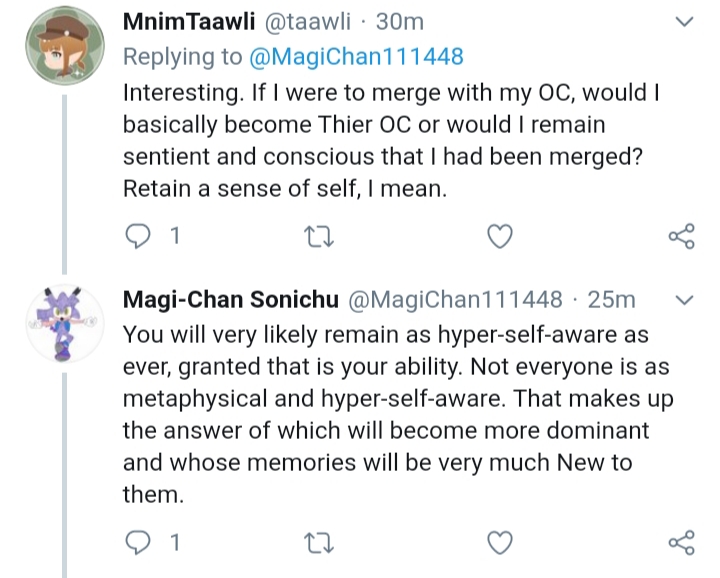720x578 pixels.
Task: Share Magi-Chan Sonichu's tweet
Action: pos(682,543)
